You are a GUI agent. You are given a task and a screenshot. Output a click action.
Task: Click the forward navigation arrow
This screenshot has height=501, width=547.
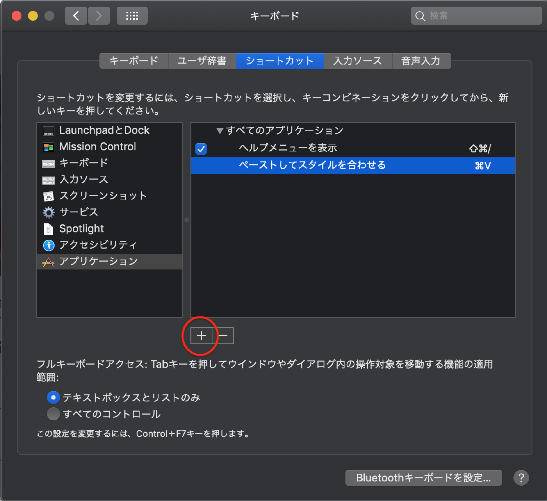click(99, 16)
